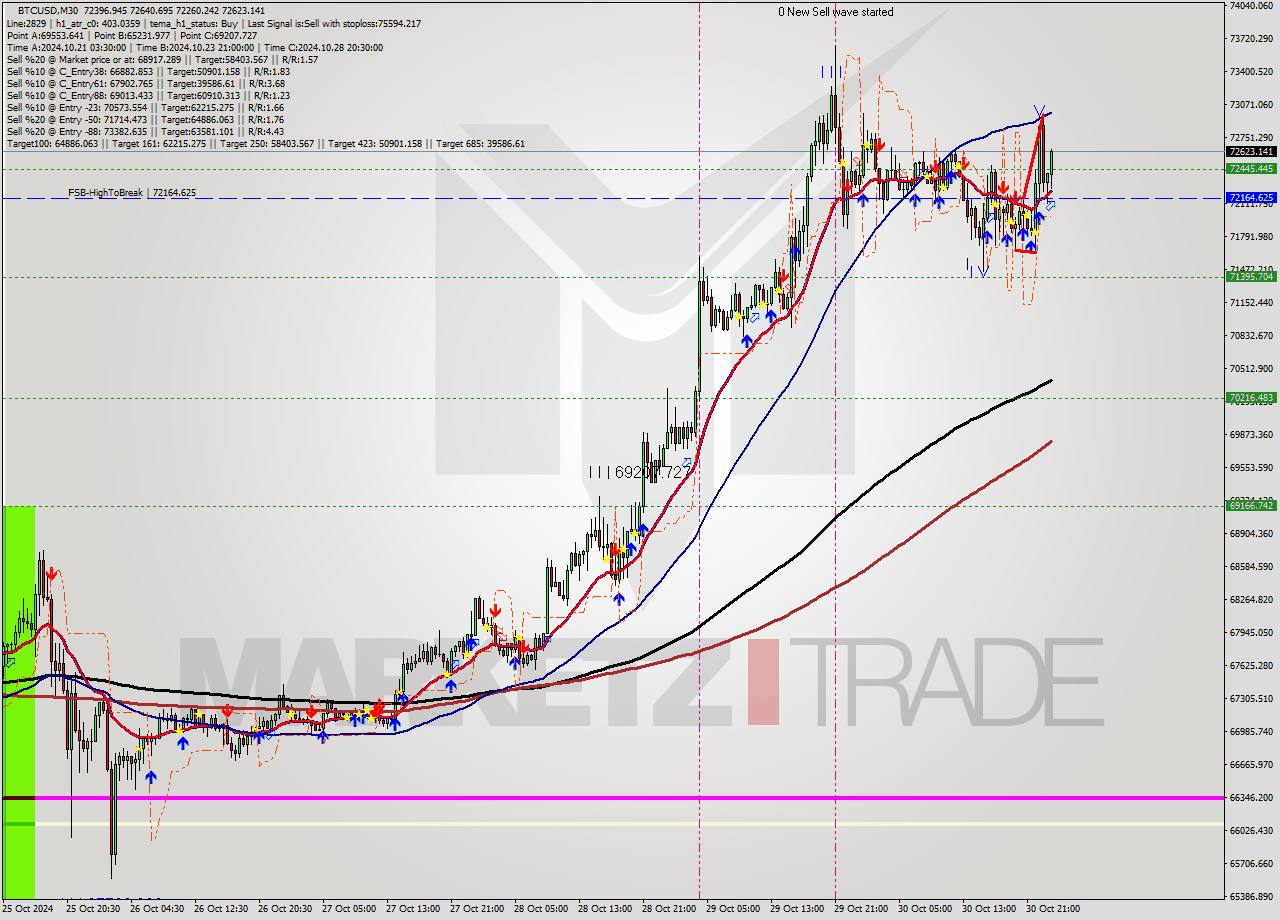Click the 70832.670 price axis label
This screenshot has width=1280, height=920.
1251,336
